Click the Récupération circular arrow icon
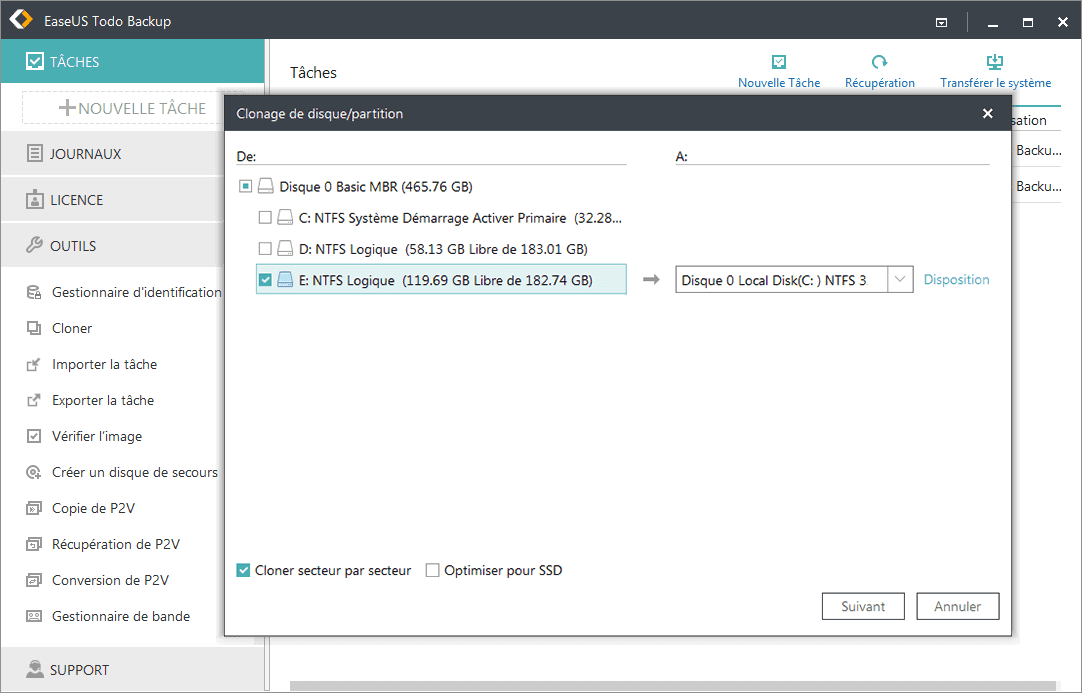The height and width of the screenshot is (693, 1082). 879,62
